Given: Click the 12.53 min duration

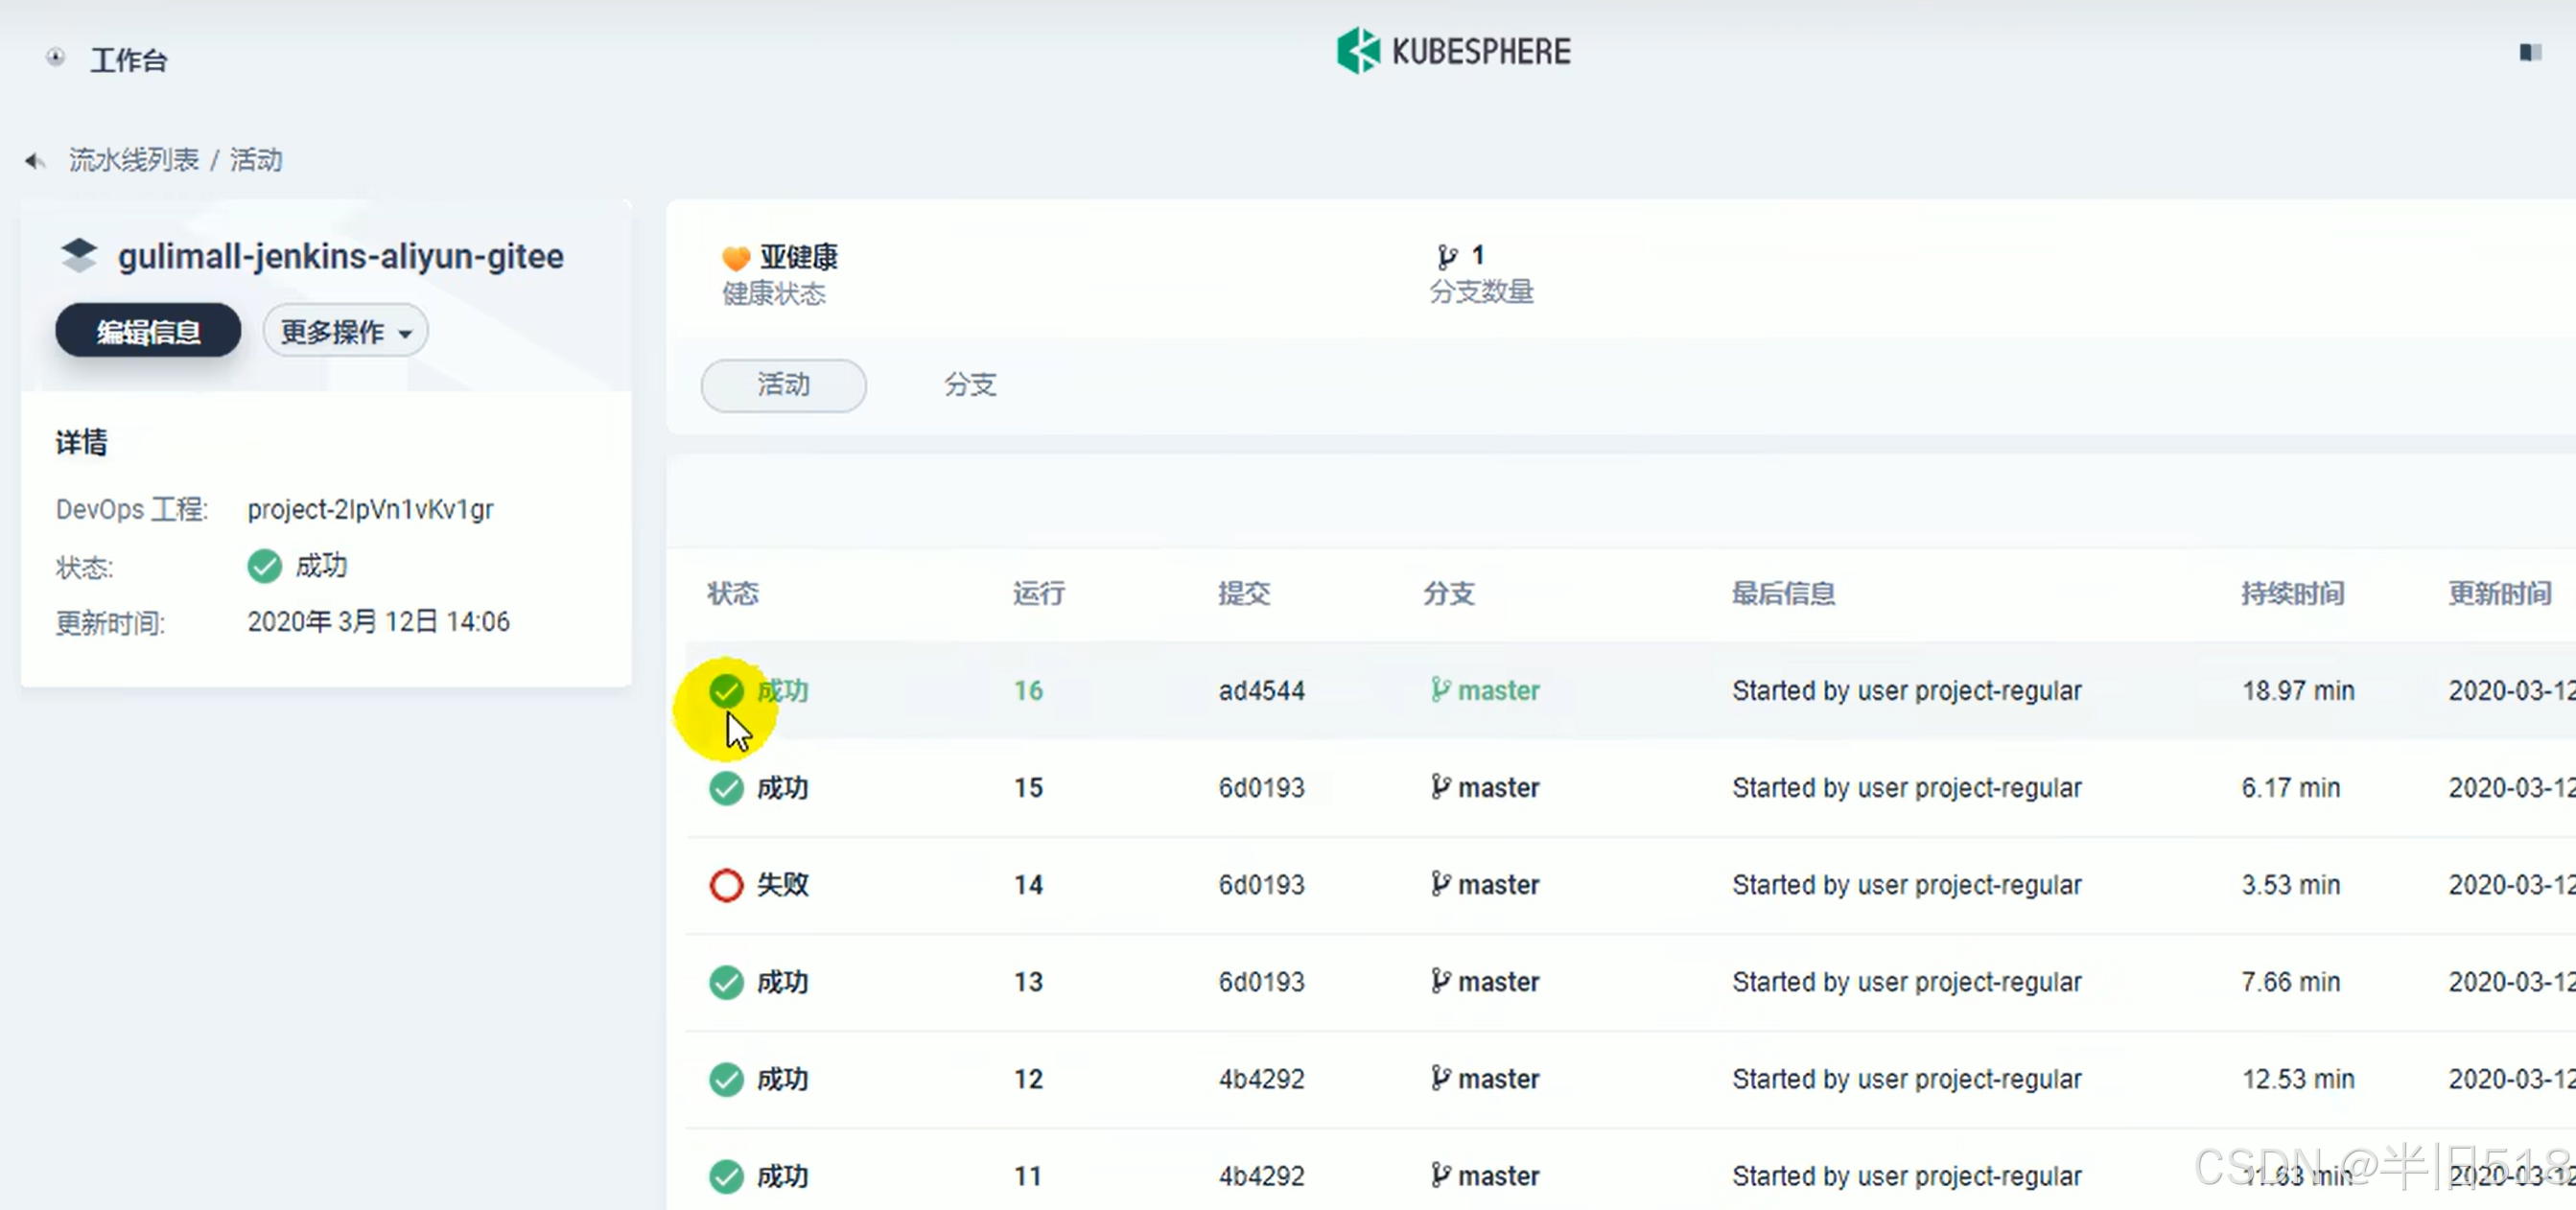Looking at the screenshot, I should [x=2297, y=1079].
